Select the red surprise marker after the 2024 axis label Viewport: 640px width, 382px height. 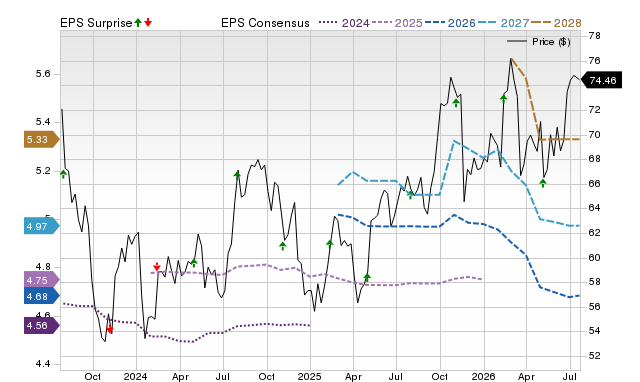[x=157, y=267]
